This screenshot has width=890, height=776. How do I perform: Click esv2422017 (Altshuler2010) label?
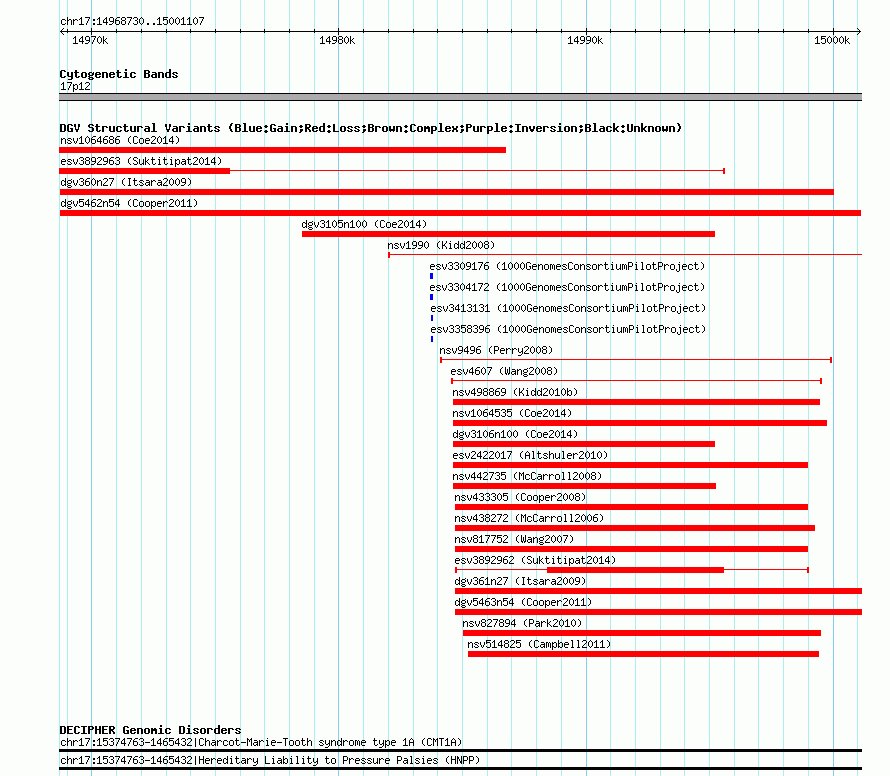[530, 455]
